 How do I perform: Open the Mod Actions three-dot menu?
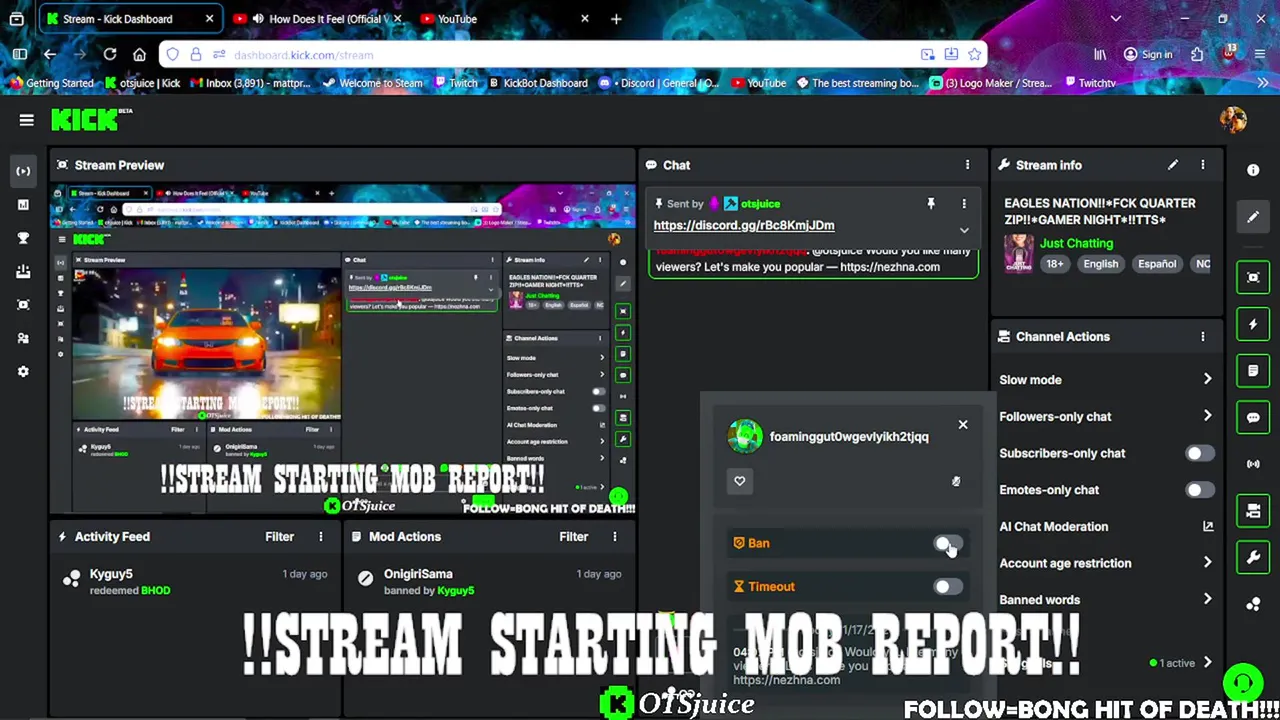coord(615,537)
